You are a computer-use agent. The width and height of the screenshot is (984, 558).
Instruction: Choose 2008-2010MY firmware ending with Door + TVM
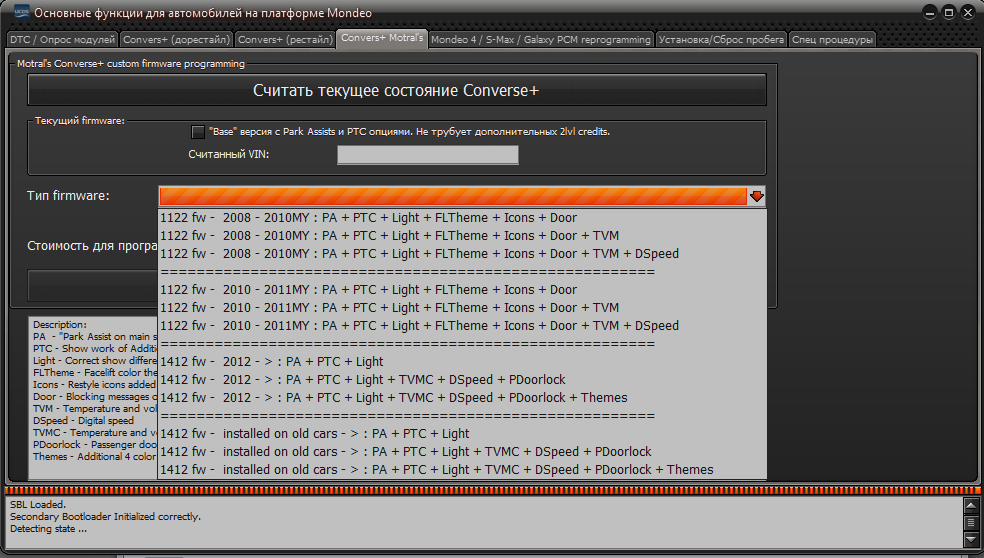462,236
